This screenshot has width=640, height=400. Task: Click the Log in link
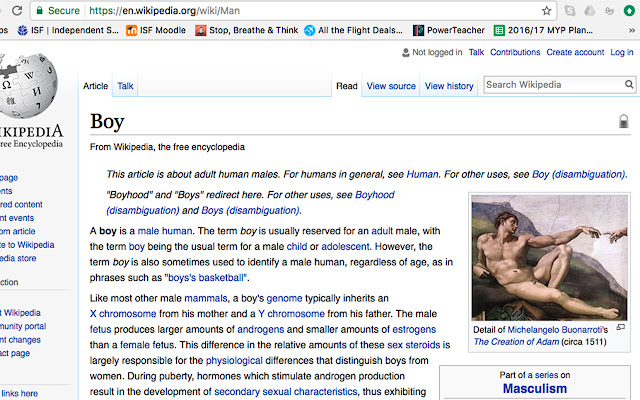pos(622,52)
